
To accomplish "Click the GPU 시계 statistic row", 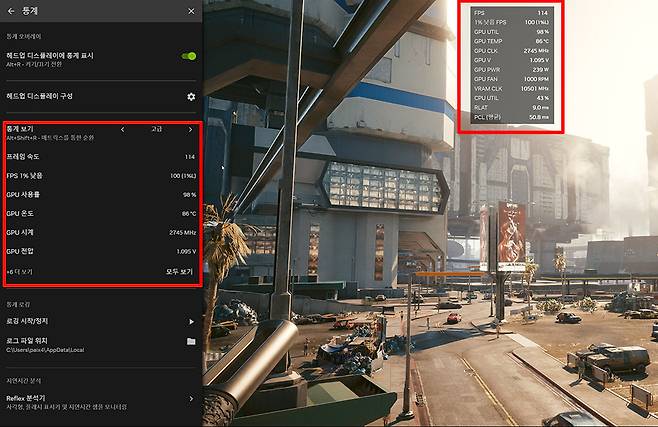I will coord(100,233).
